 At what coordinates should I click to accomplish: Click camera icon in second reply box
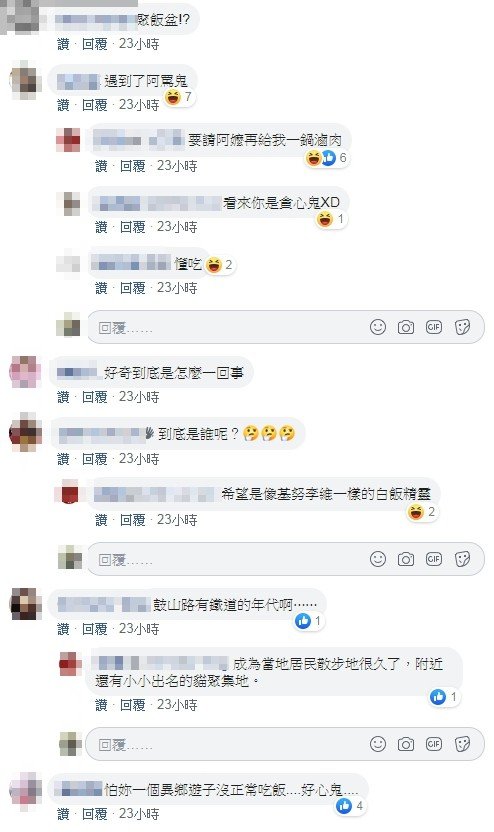pyautogui.click(x=406, y=559)
